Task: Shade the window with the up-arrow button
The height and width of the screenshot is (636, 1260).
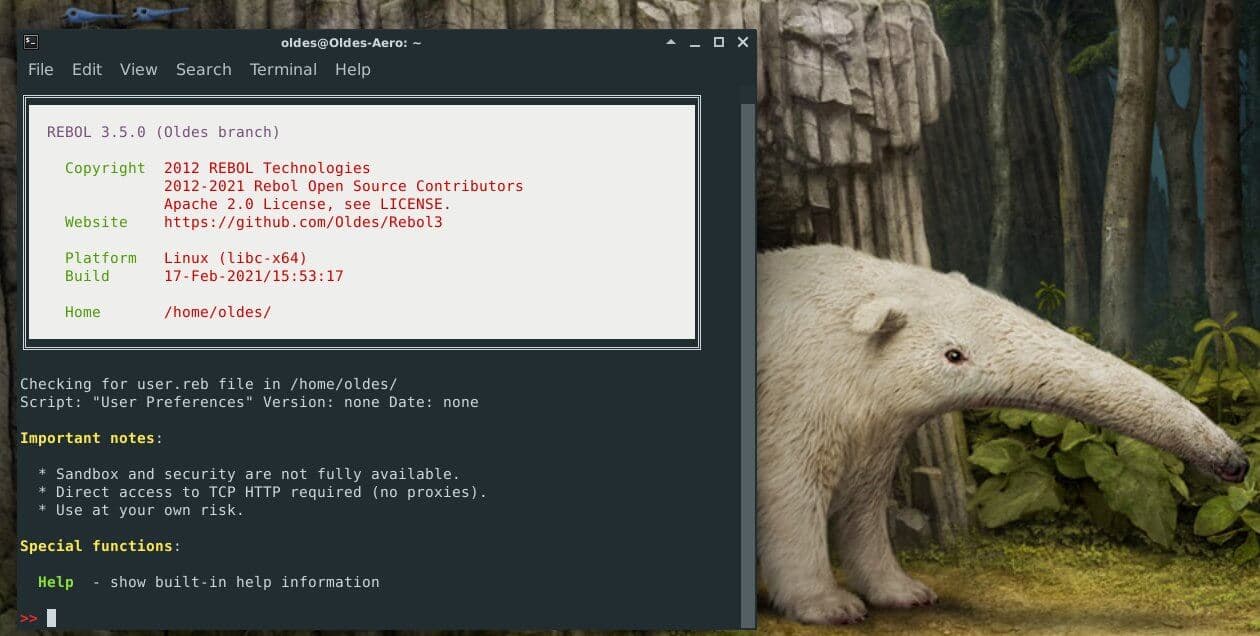Action: coord(673,42)
